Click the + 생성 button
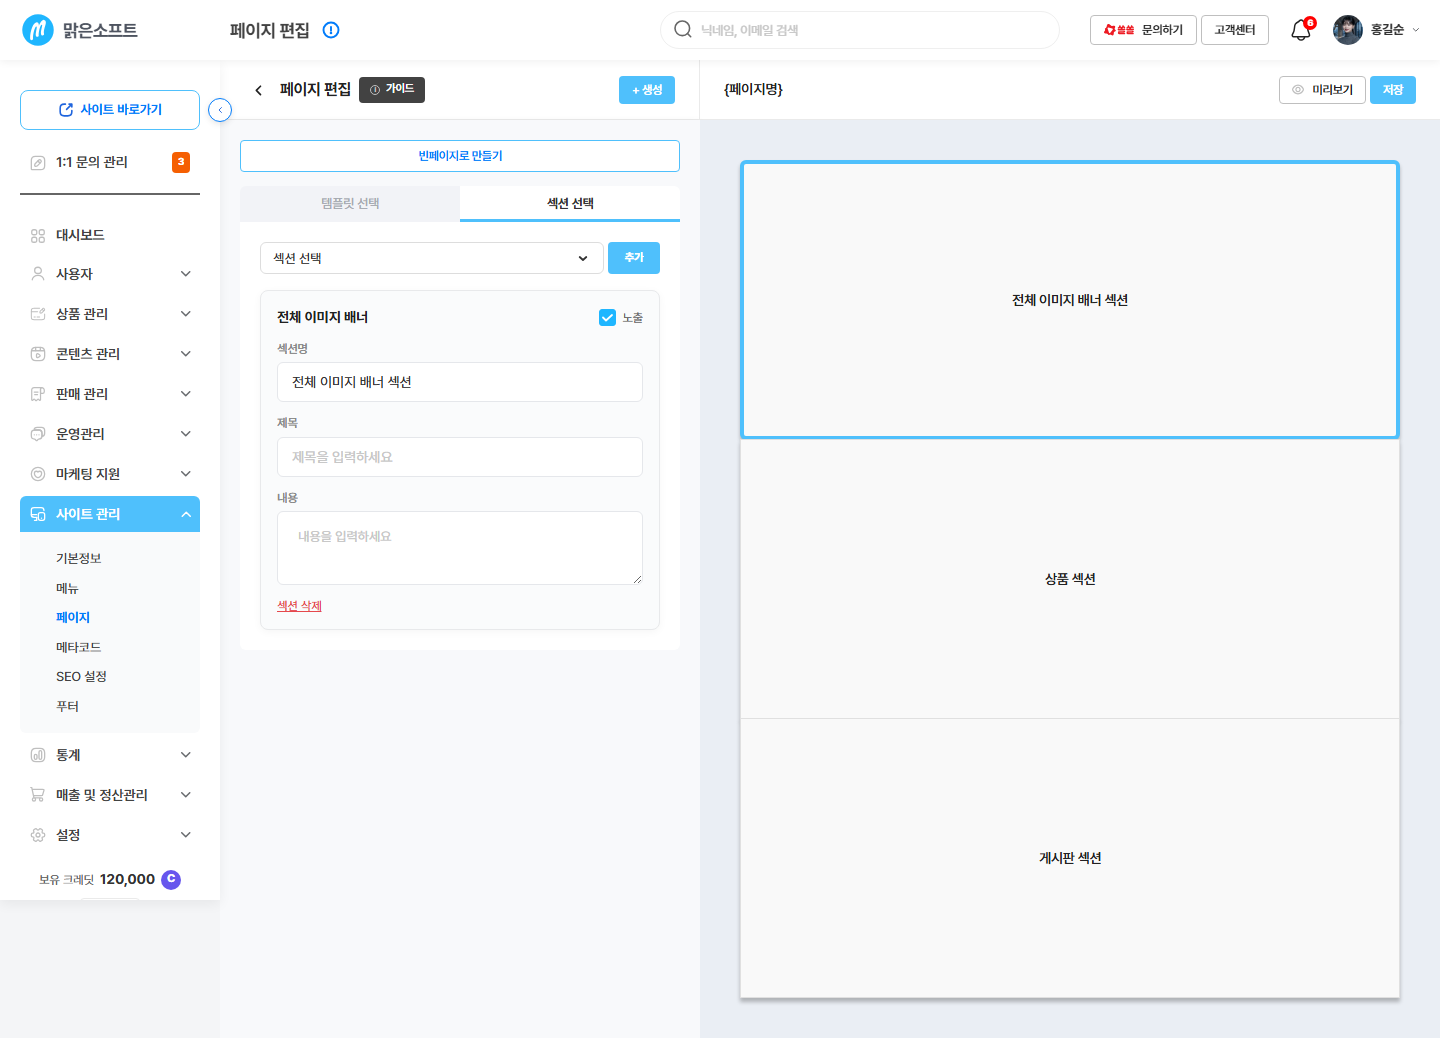The image size is (1440, 1038). (647, 90)
